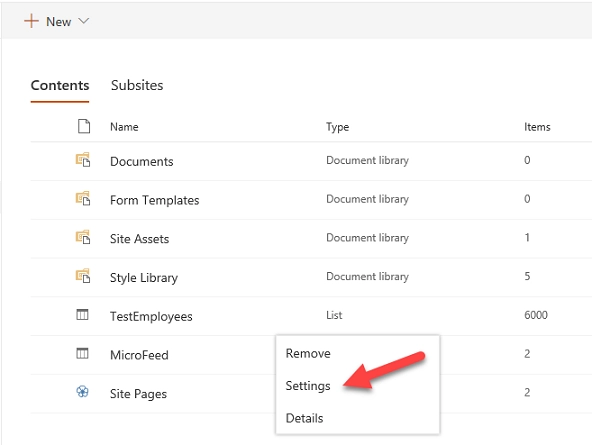Click the item count 2 for MicroFeed
The image size is (592, 445).
[x=527, y=354]
